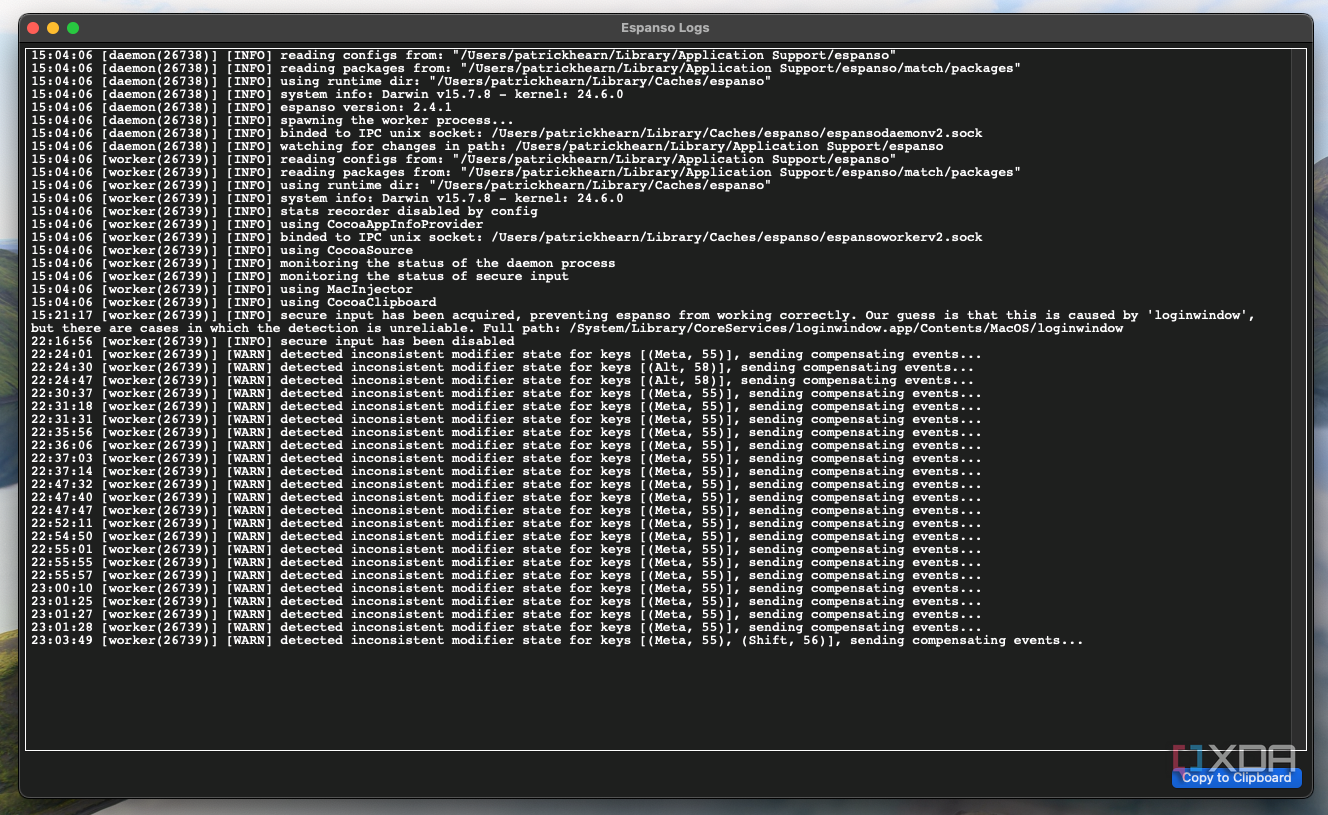This screenshot has width=1328, height=815.
Task: Close the Espanso Logs window
Action: pyautogui.click(x=33, y=28)
